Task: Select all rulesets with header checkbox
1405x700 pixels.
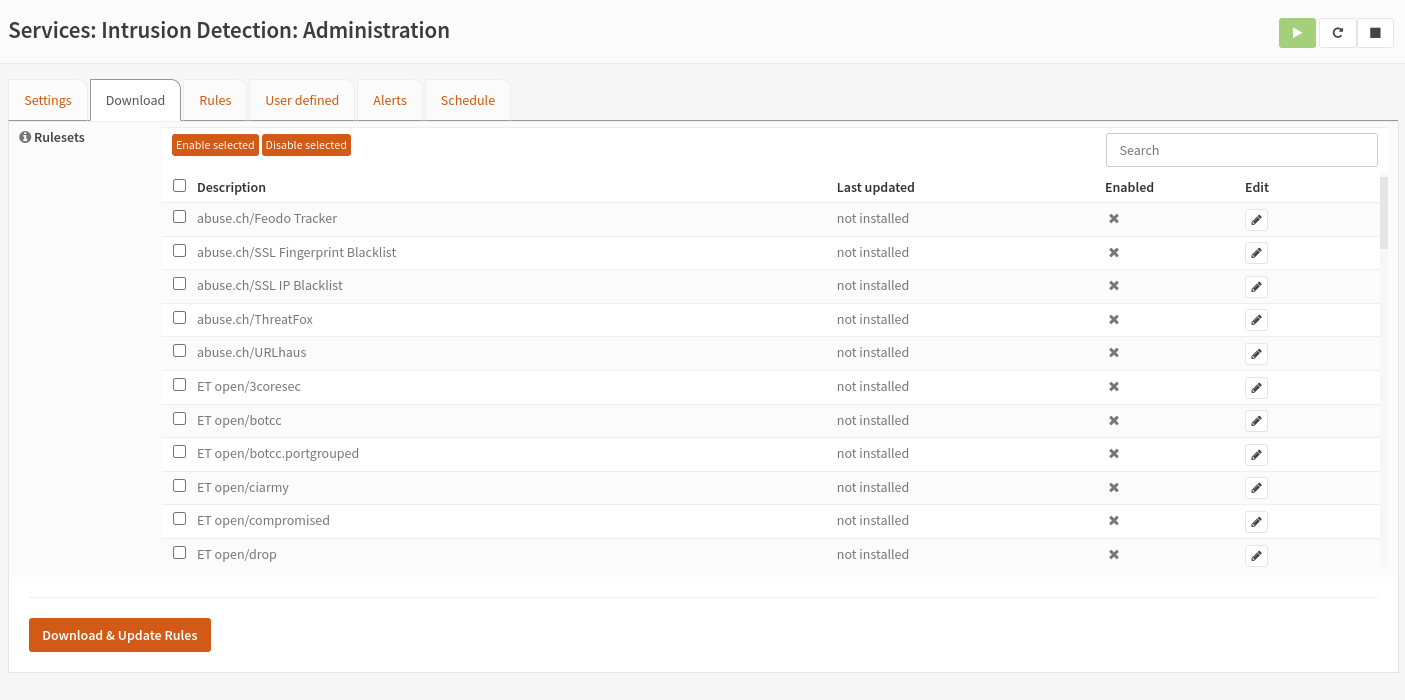Action: click(180, 186)
